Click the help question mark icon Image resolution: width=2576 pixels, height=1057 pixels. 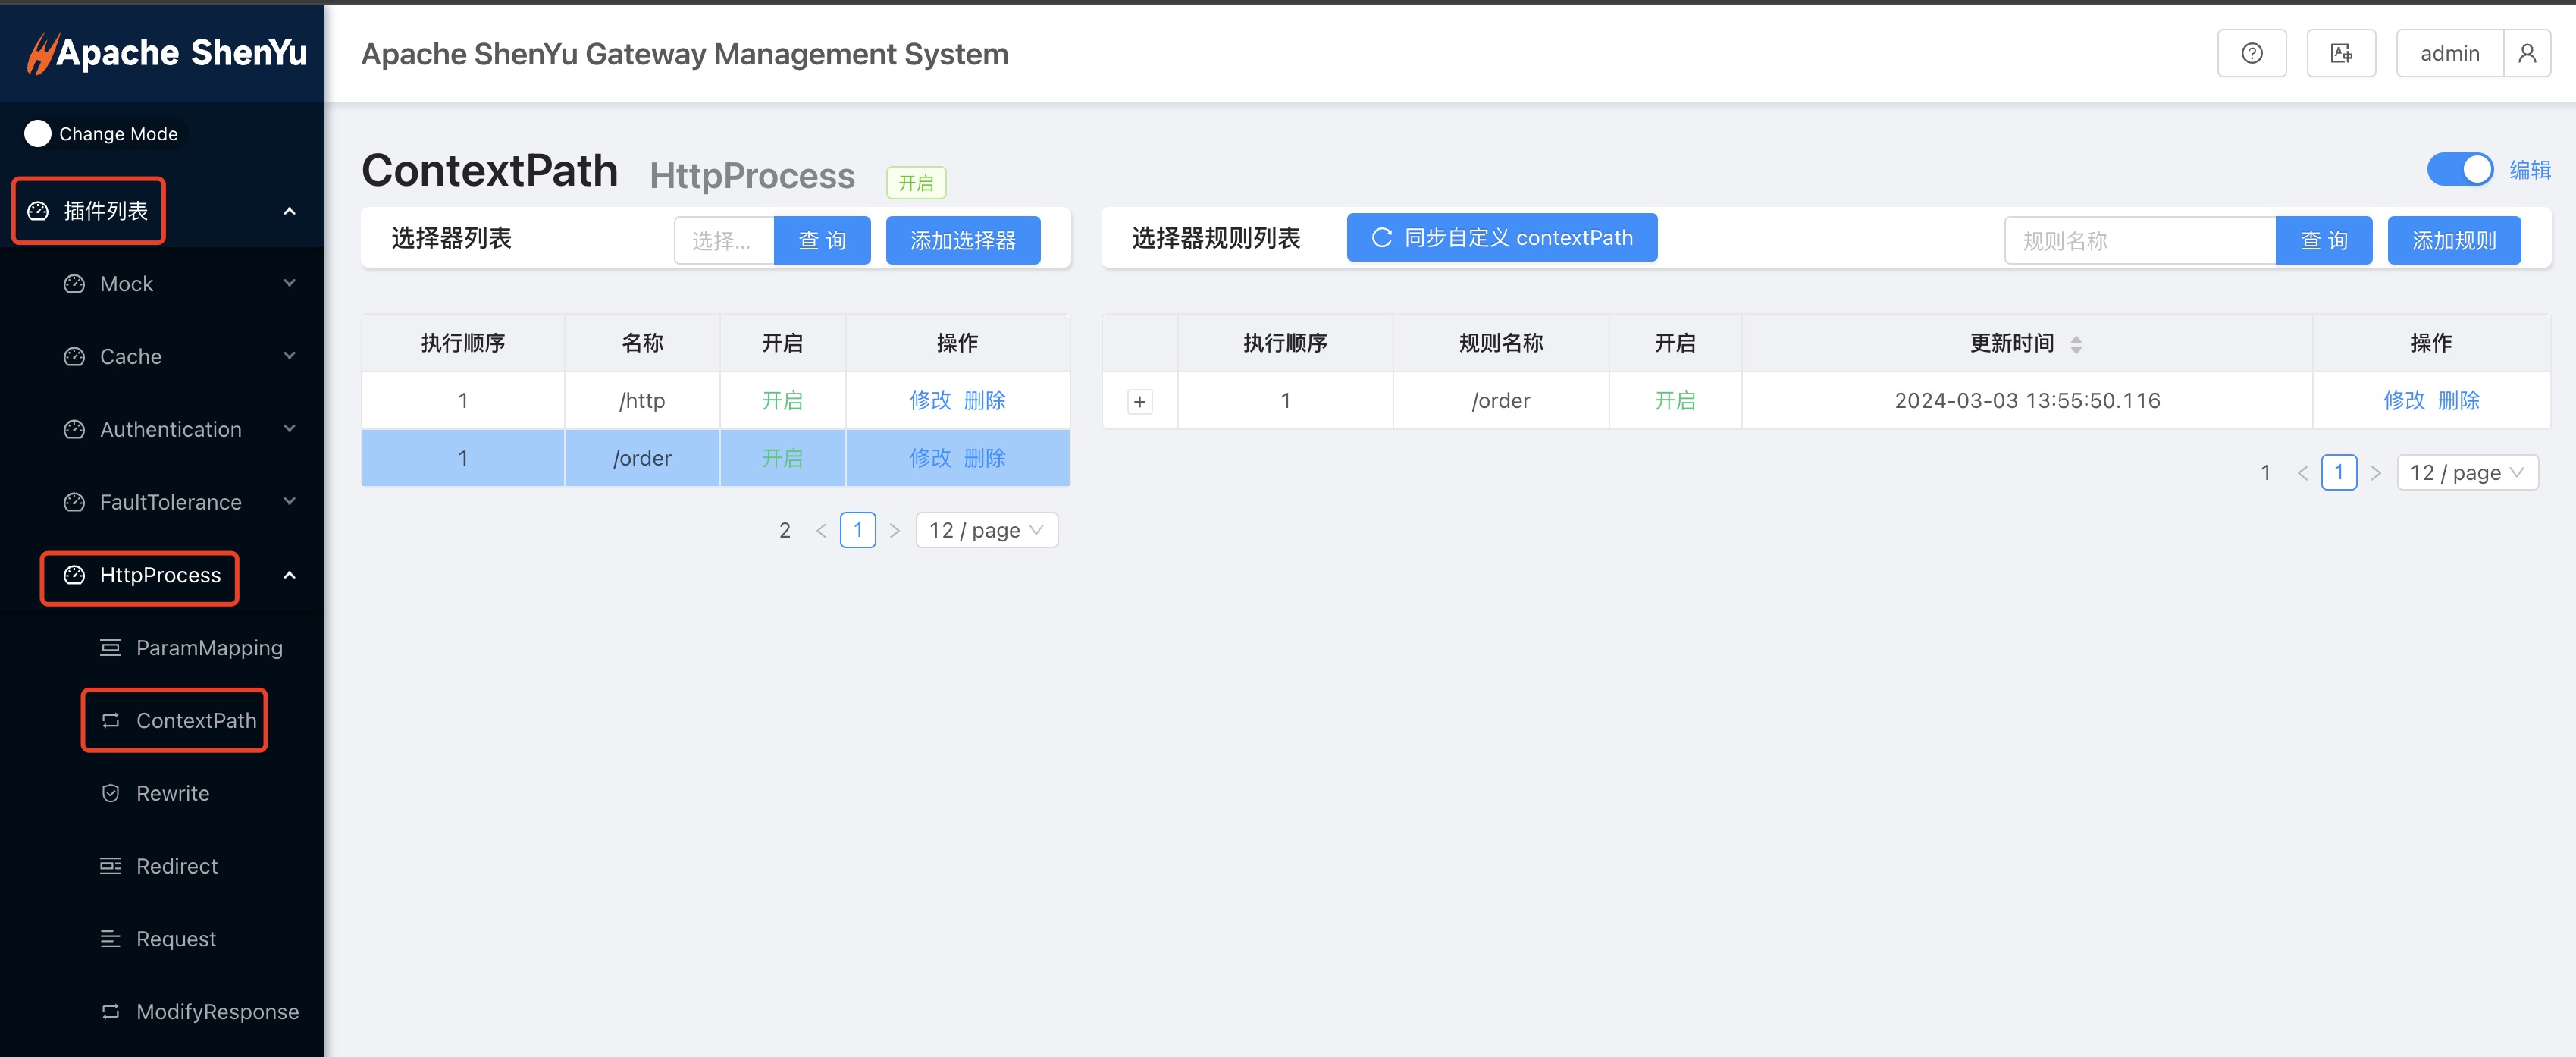(x=2251, y=54)
